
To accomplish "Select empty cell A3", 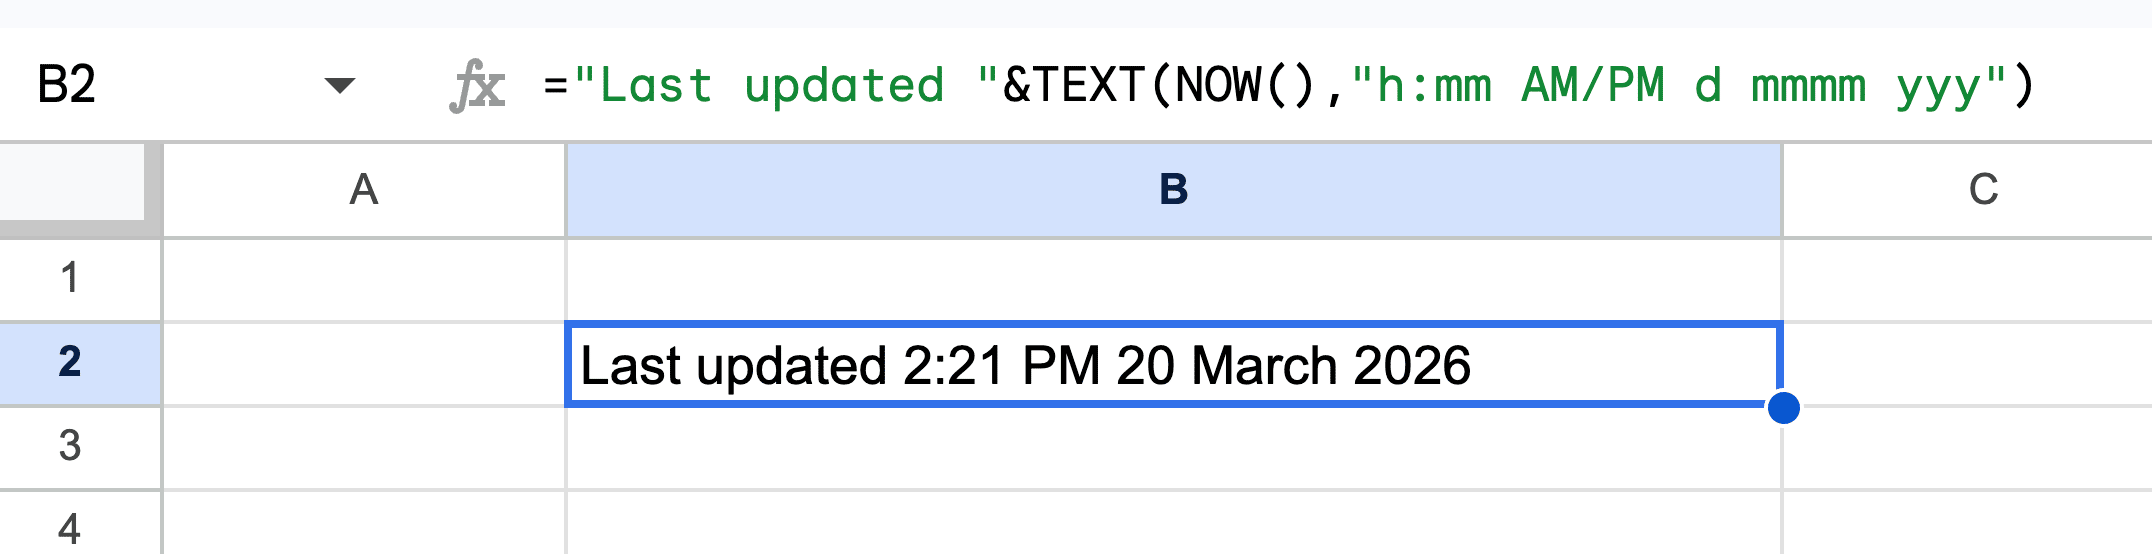I will [364, 447].
